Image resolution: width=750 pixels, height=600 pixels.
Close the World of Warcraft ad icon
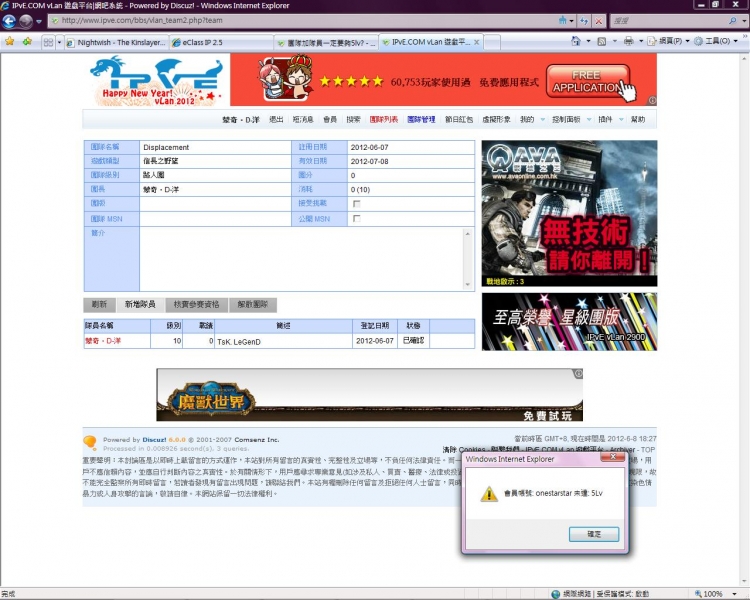[x=578, y=374]
